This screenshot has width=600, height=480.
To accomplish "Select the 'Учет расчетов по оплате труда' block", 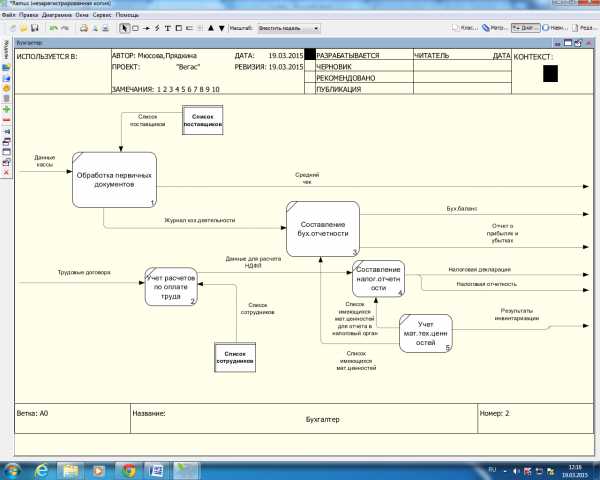I will (172, 285).
